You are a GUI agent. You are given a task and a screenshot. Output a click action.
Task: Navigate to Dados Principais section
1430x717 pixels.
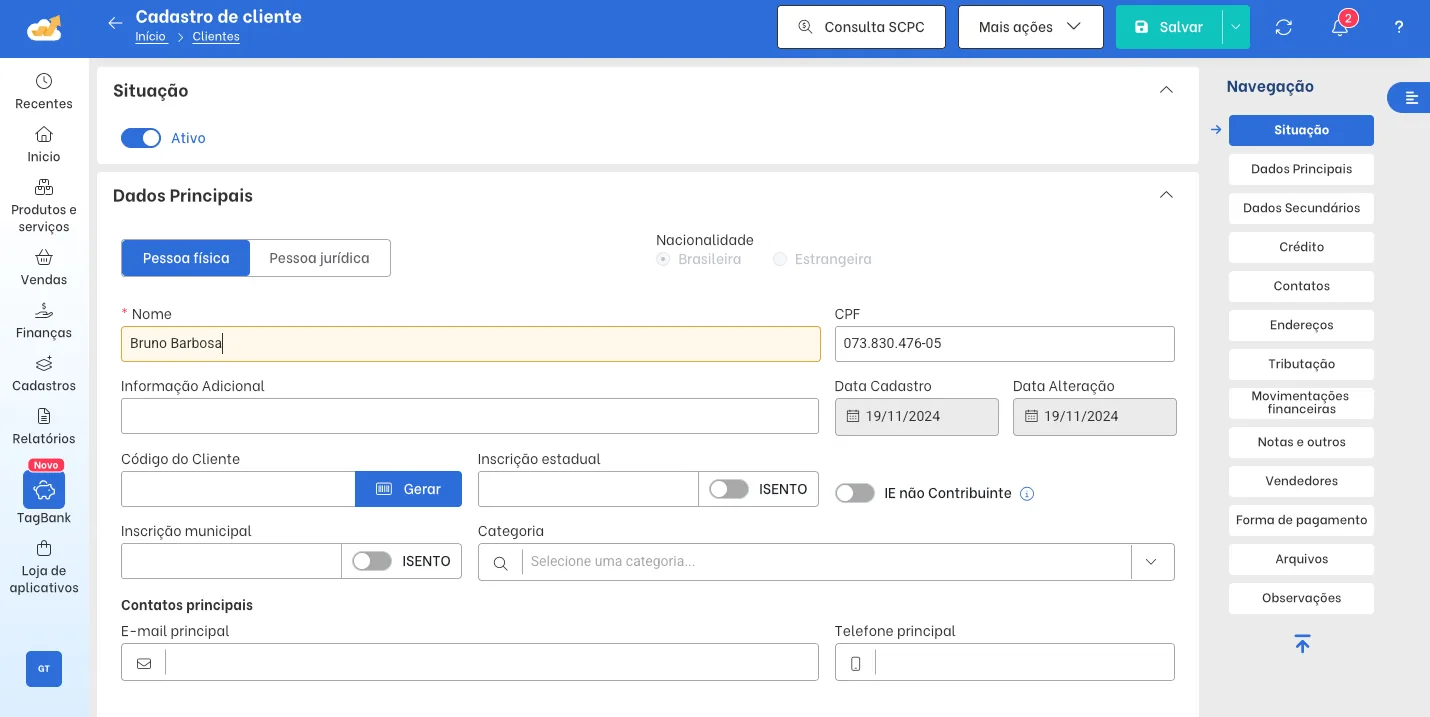[x=1301, y=169]
